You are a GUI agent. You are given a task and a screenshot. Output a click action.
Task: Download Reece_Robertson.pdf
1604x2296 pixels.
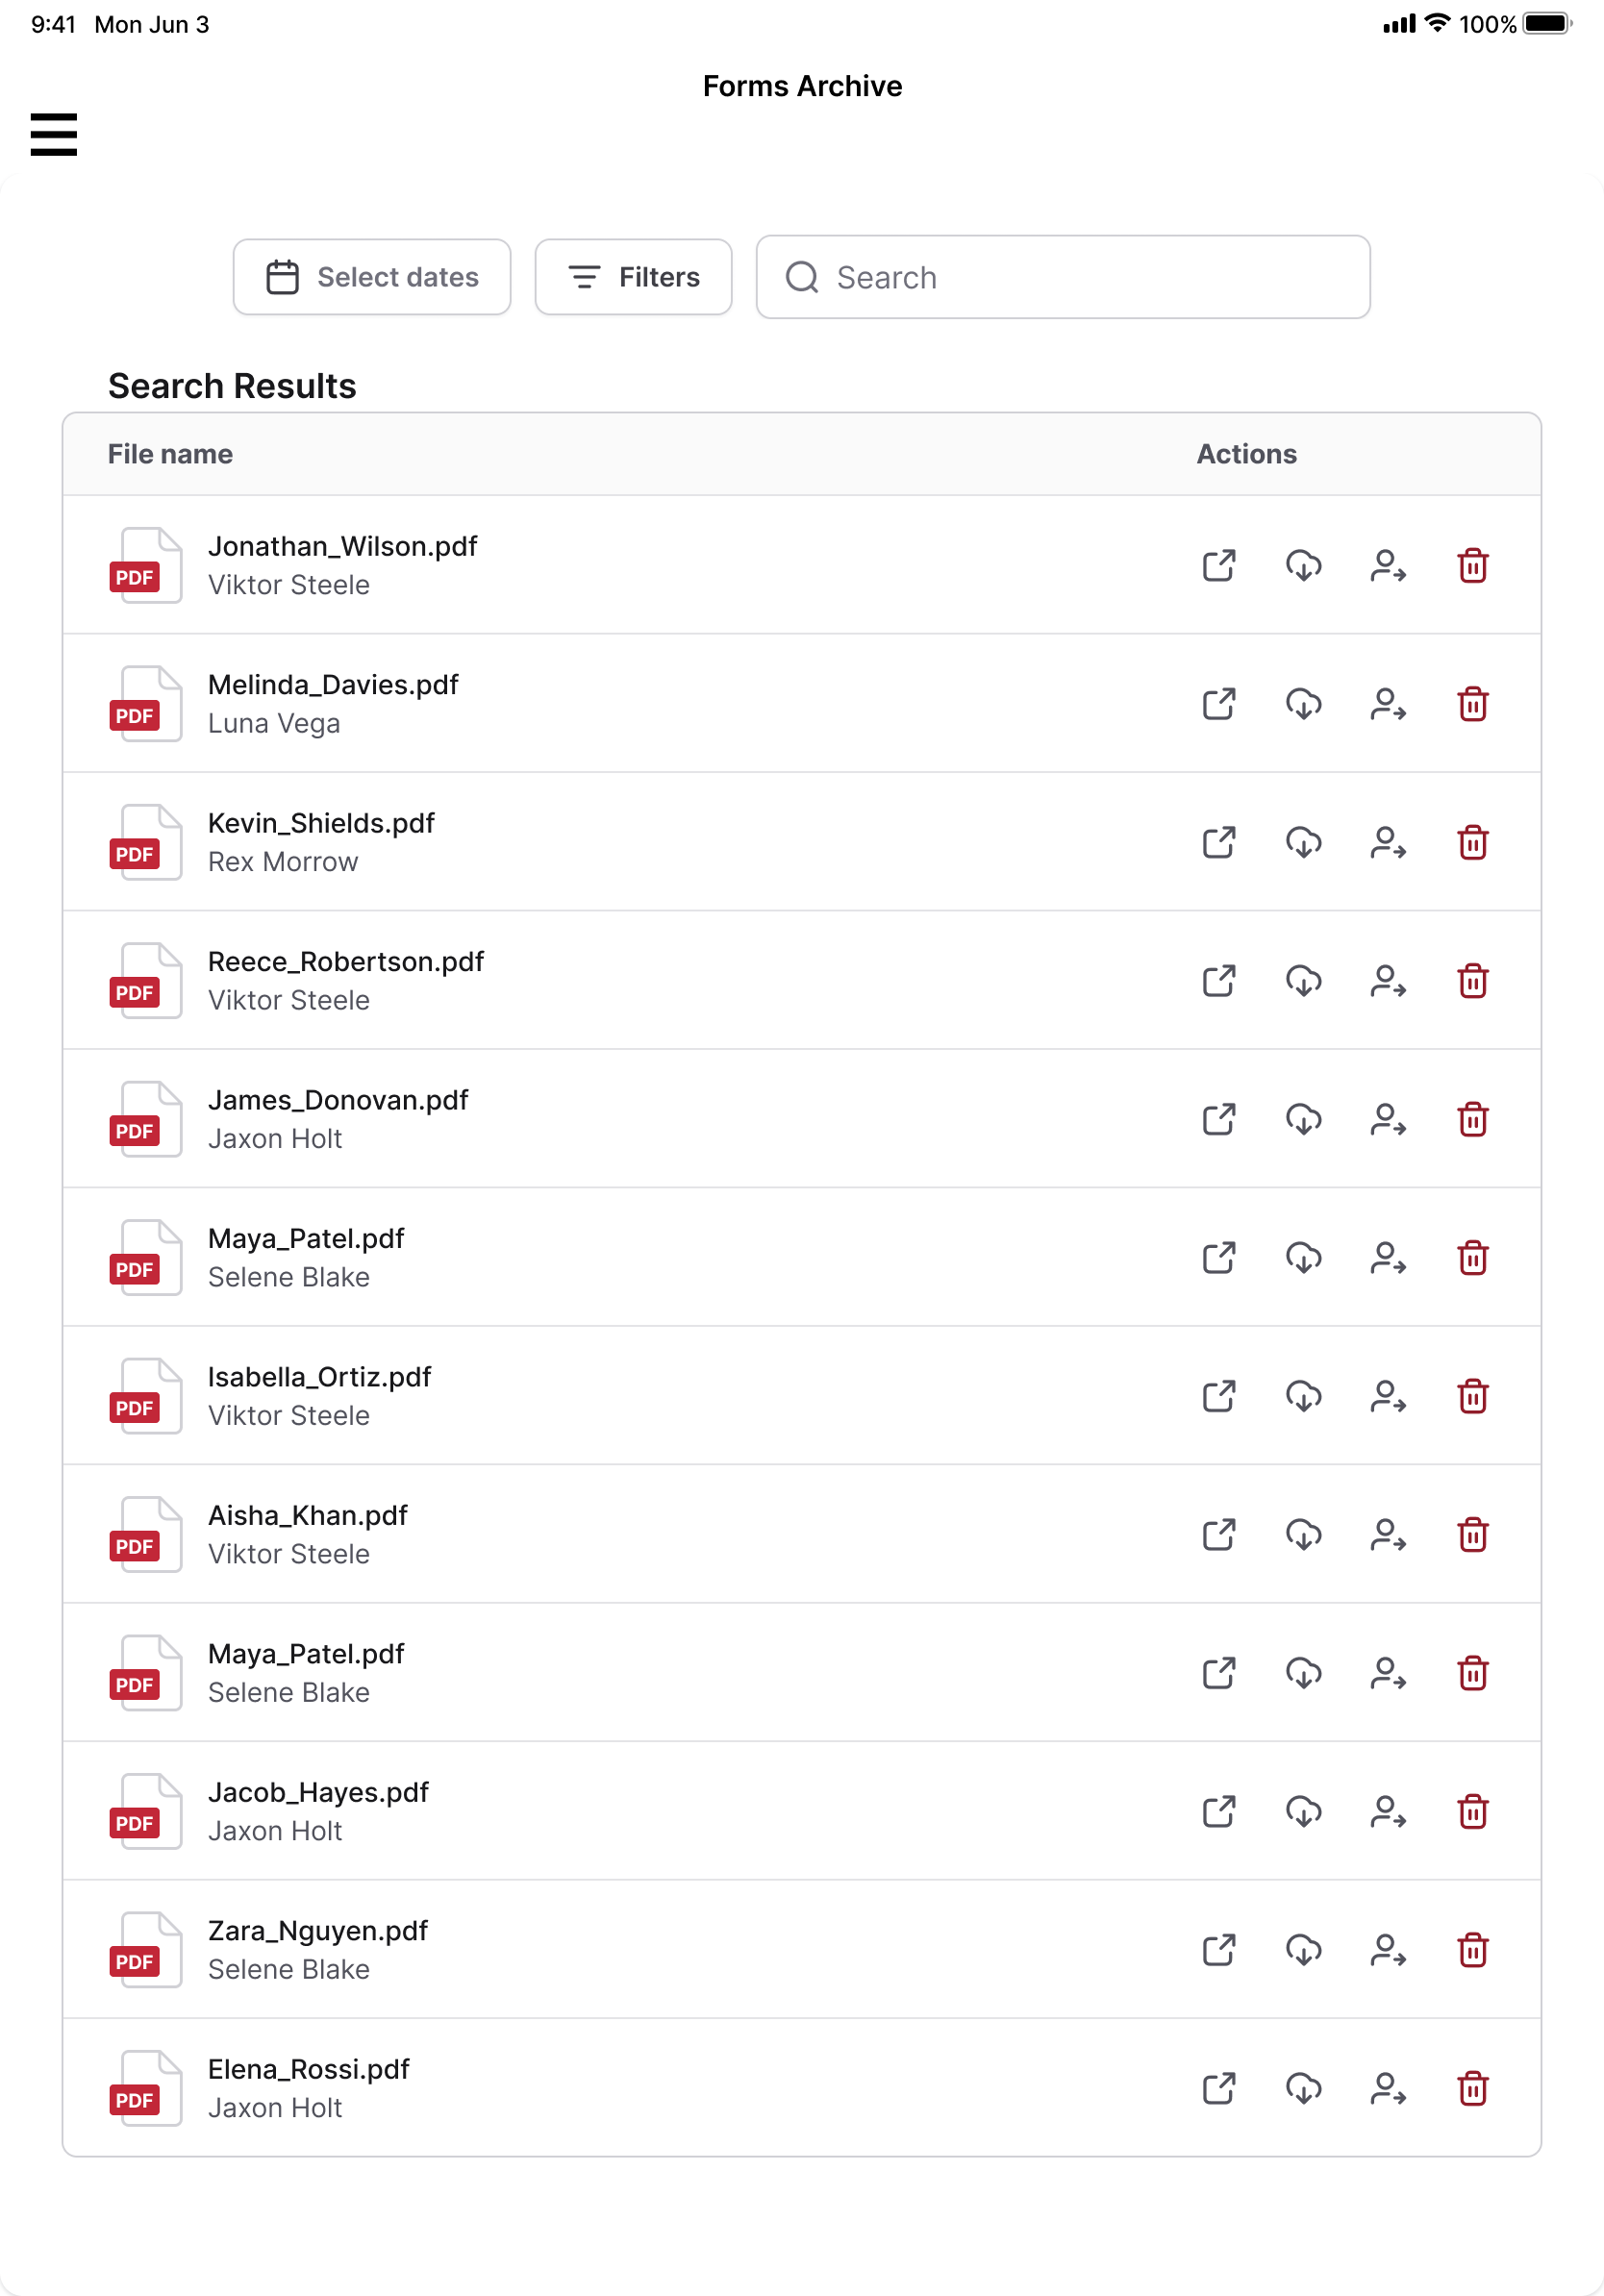point(1304,981)
